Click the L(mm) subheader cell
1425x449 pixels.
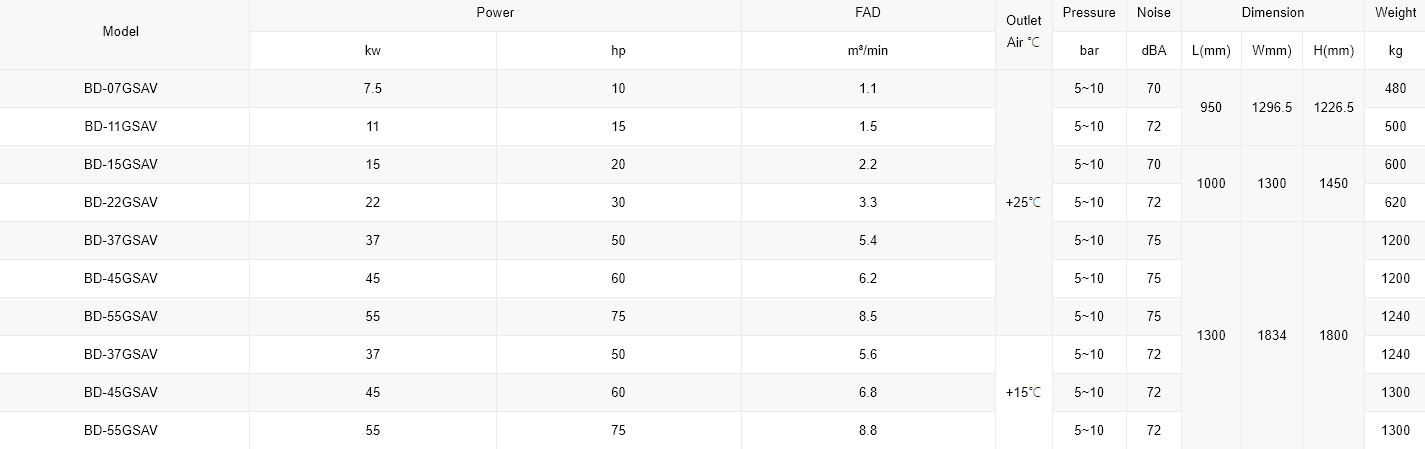pos(1210,50)
